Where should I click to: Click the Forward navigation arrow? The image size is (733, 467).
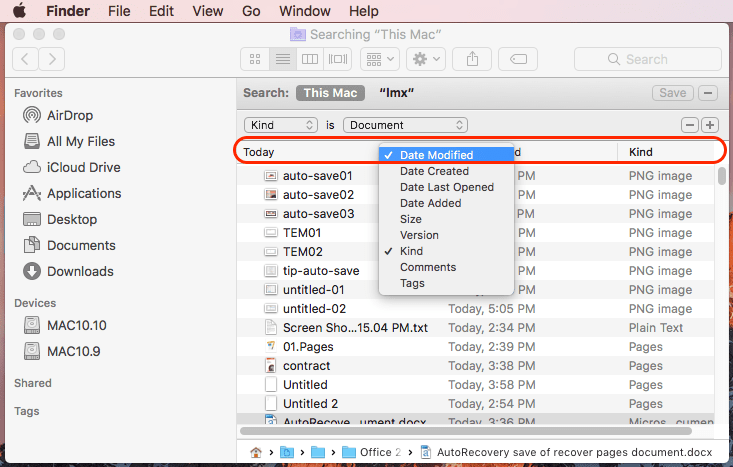pos(51,59)
